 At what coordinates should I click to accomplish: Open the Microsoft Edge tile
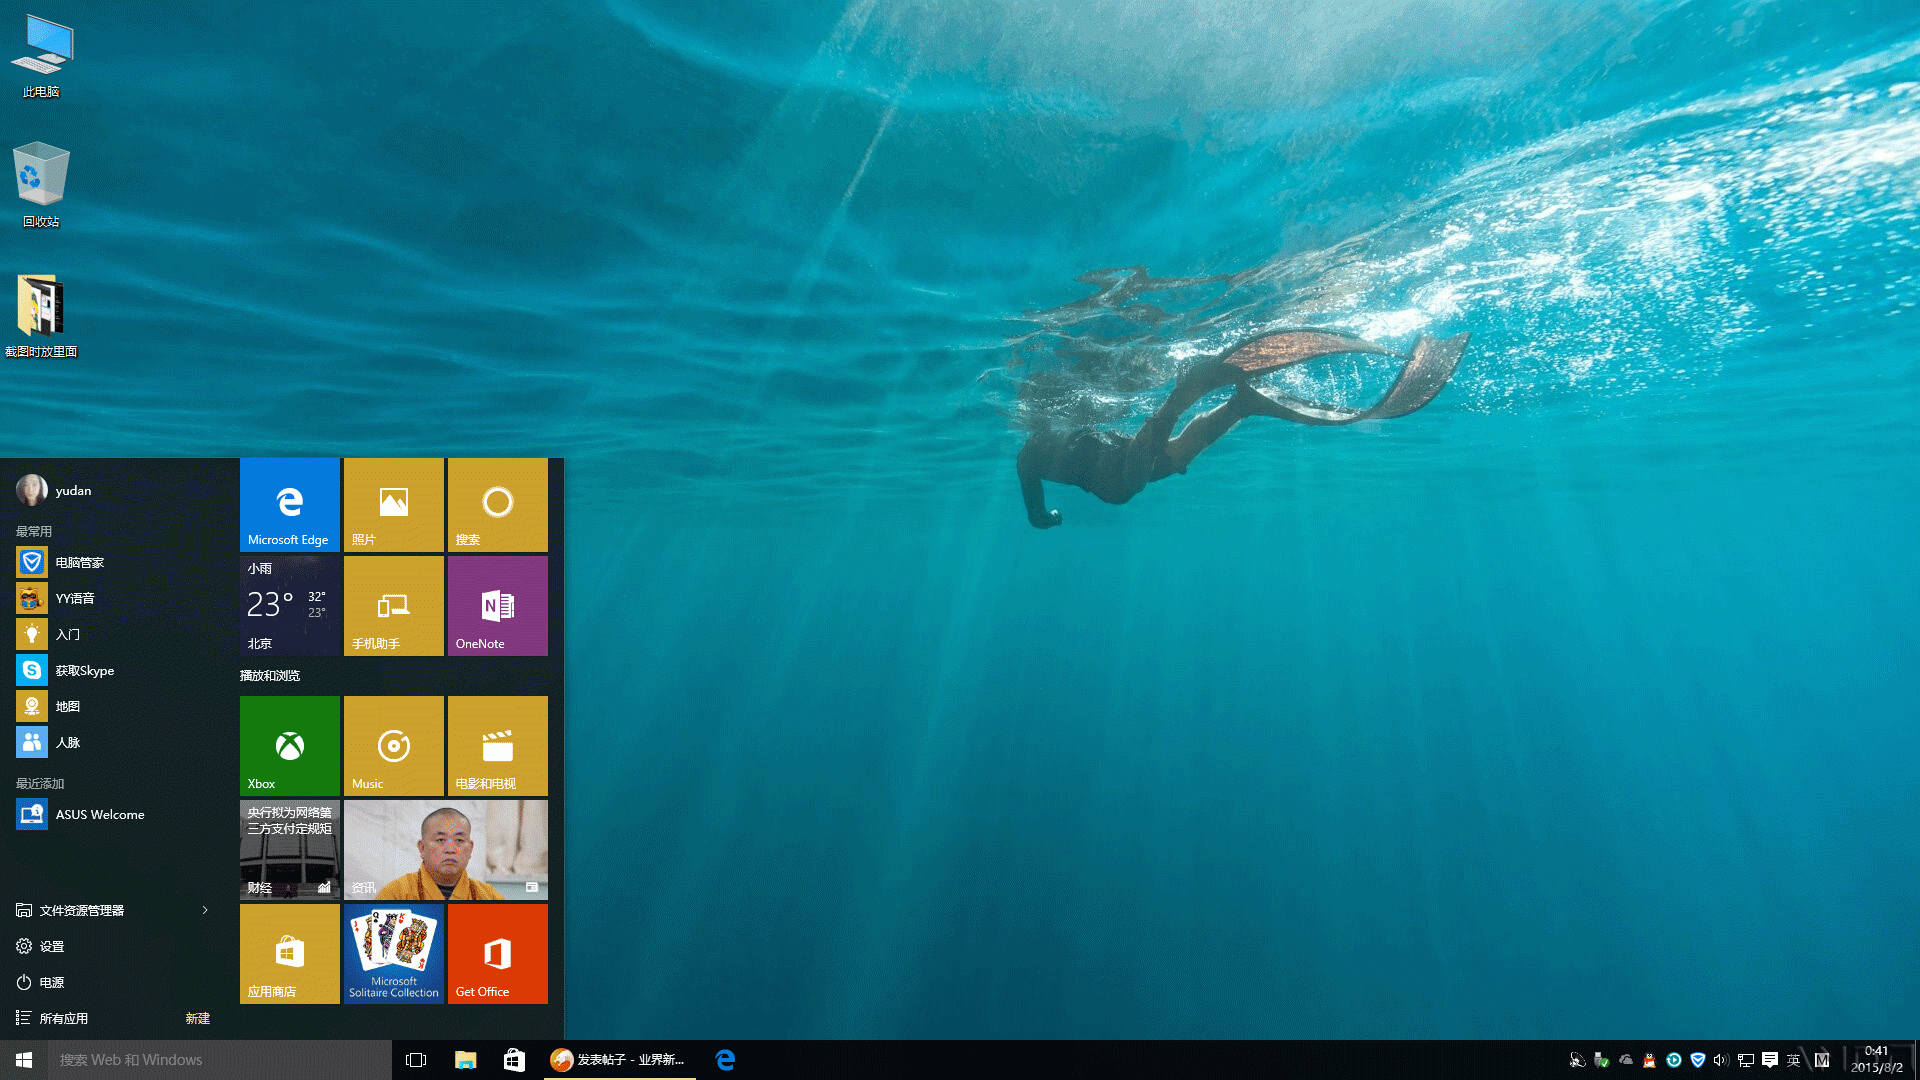pyautogui.click(x=290, y=505)
